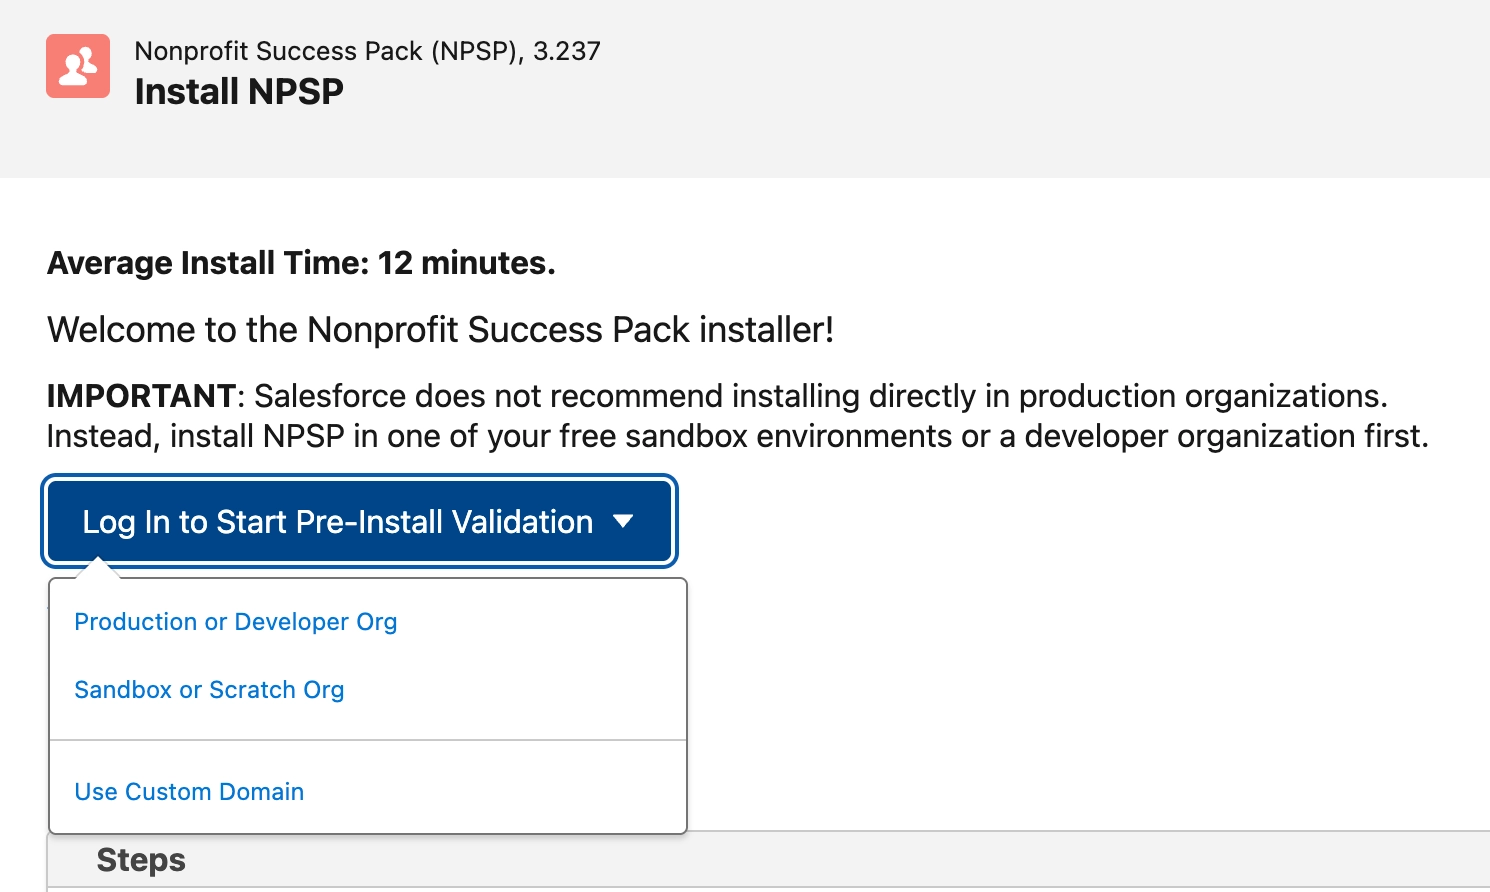The image size is (1490, 892).
Task: Select Sandbox or Scratch Org option
Action: [209, 690]
